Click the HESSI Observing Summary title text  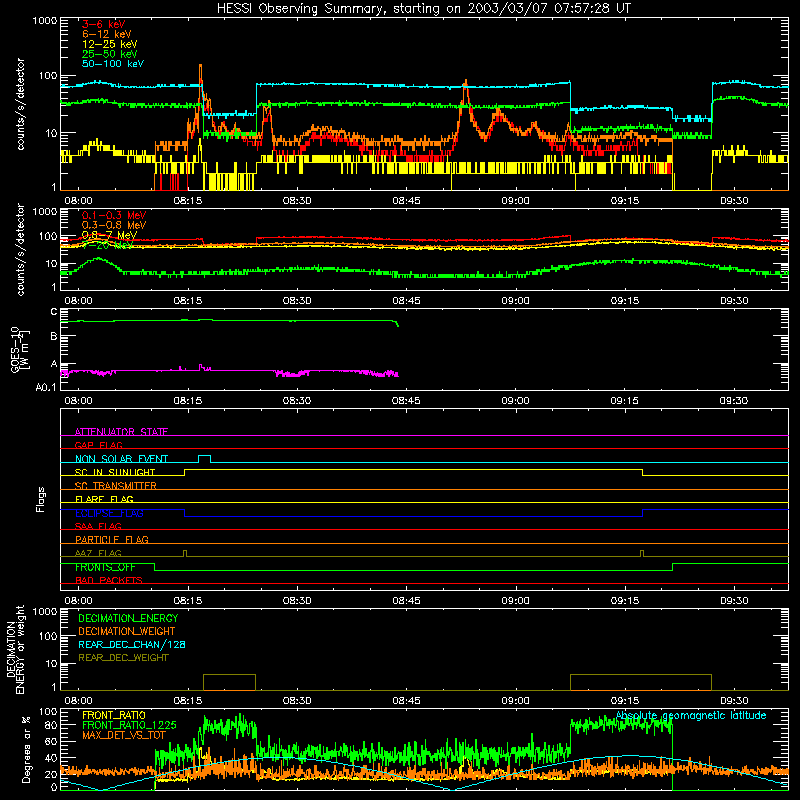coord(424,9)
